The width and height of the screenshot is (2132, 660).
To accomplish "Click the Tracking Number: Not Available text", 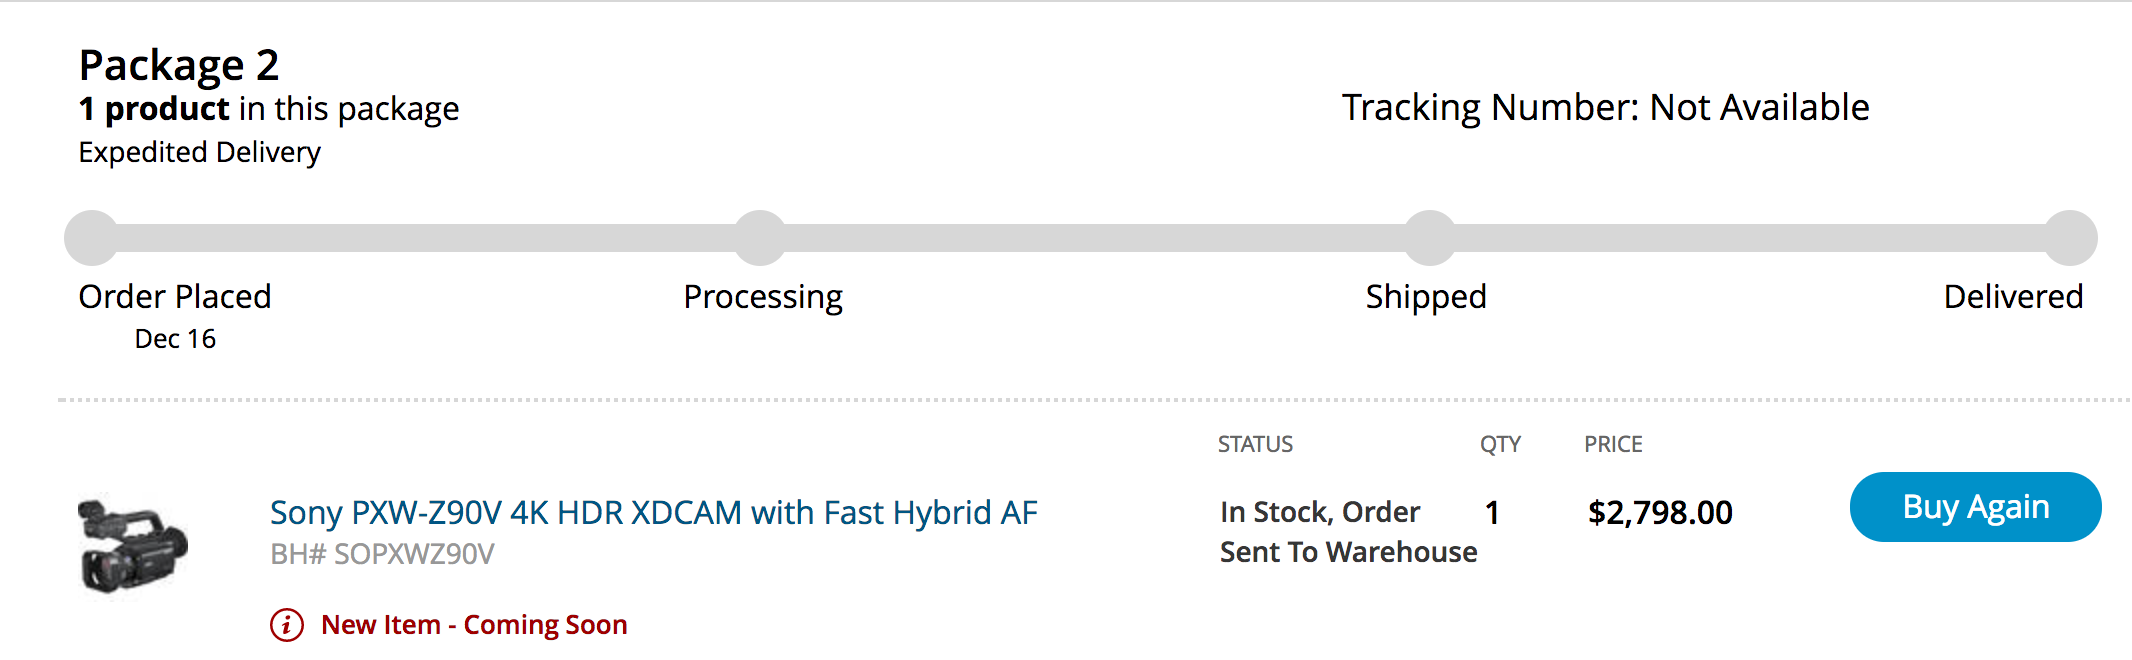I will 1605,108.
